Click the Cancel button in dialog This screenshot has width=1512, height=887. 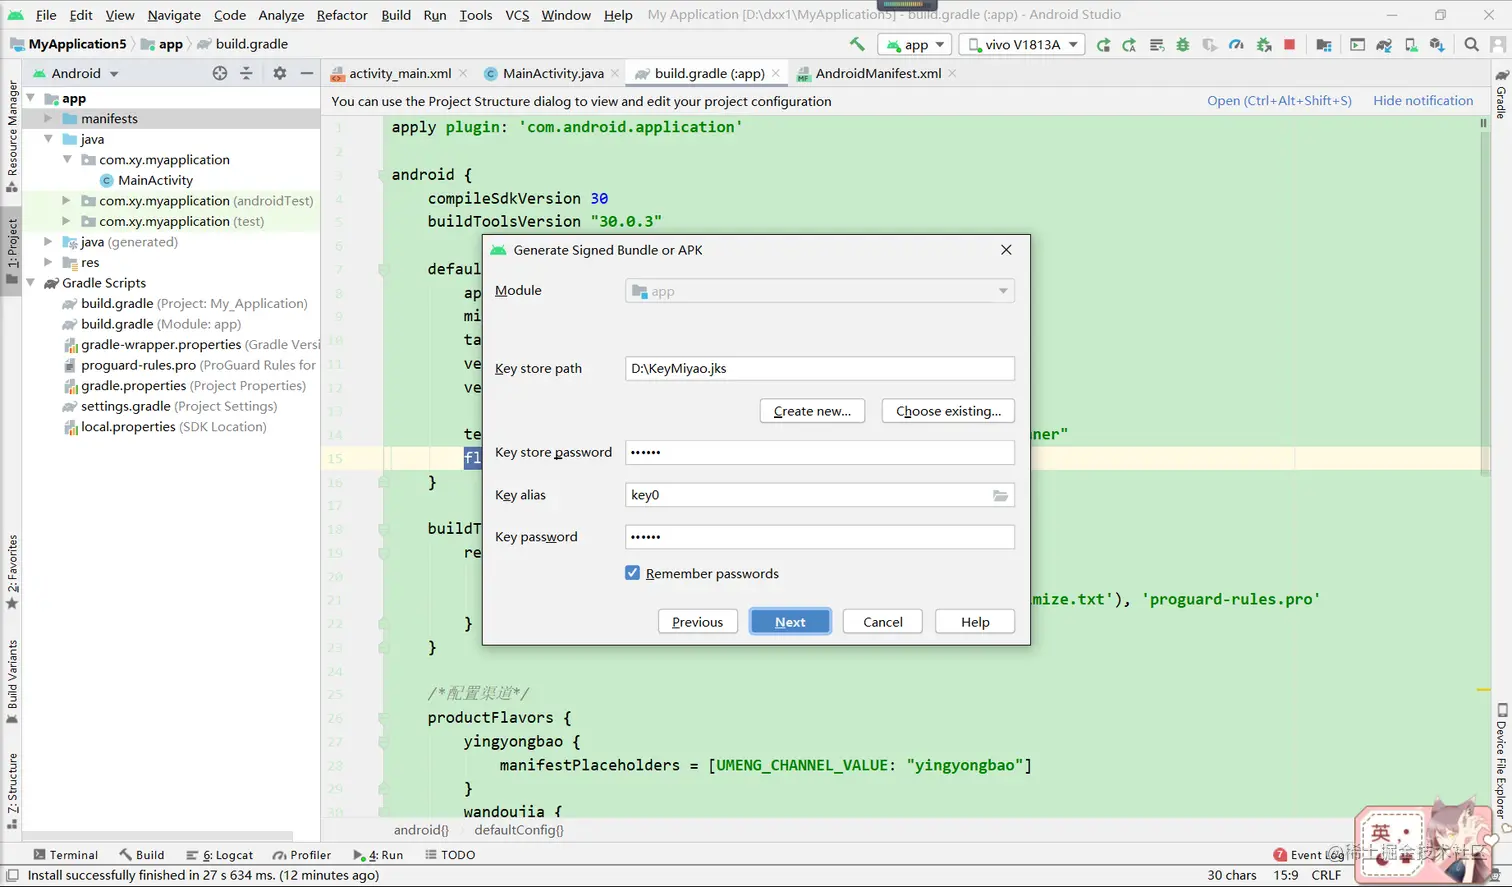coord(883,622)
